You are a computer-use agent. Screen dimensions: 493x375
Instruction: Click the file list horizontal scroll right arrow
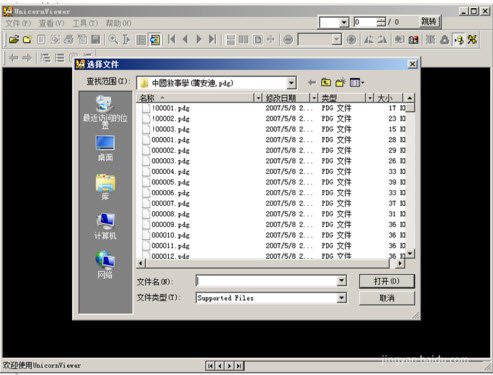[x=400, y=263]
